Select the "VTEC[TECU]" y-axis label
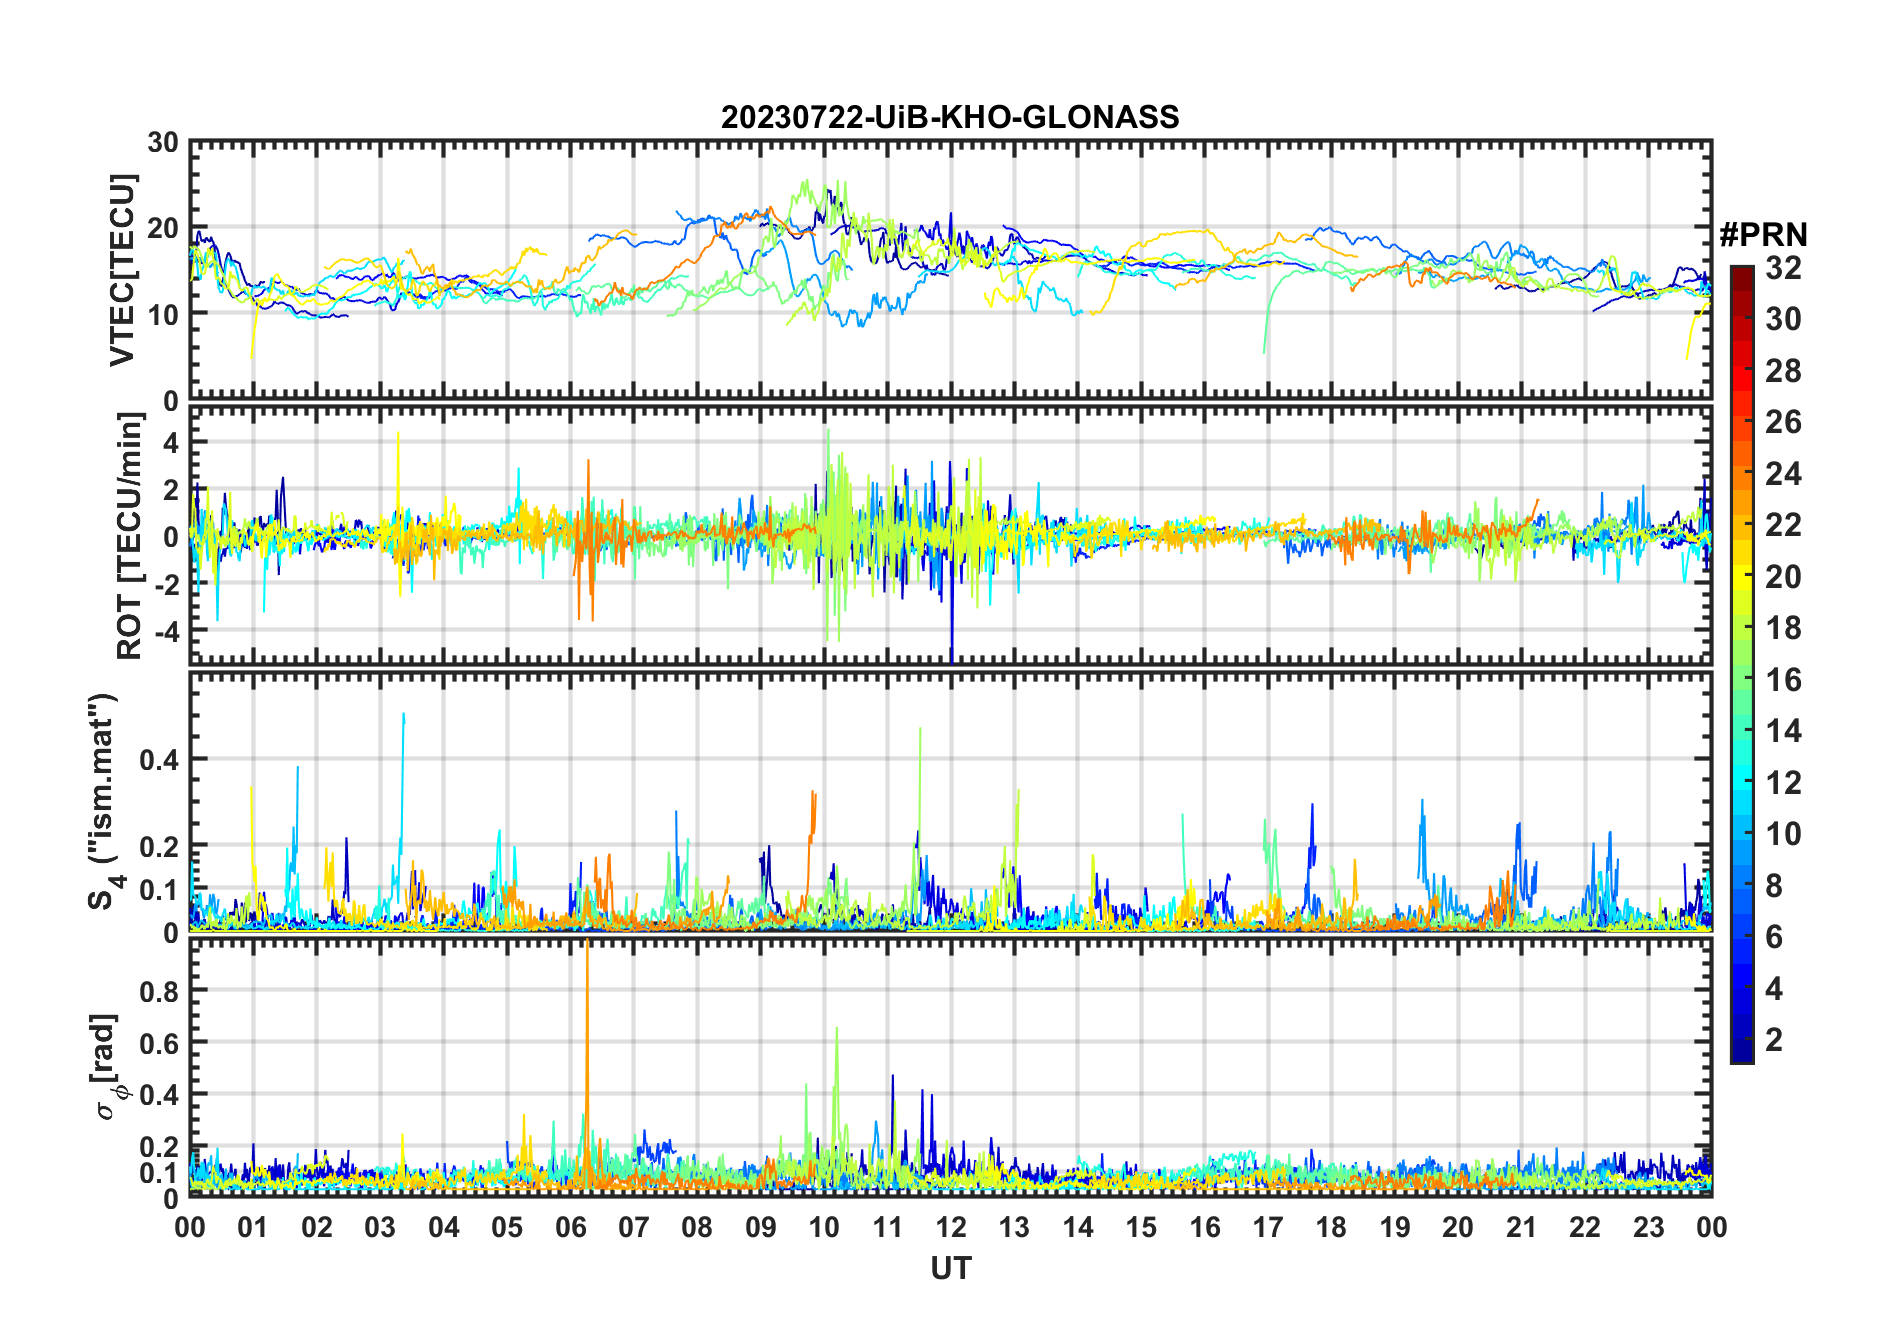Screen dimensions: 1902x1330 121,271
